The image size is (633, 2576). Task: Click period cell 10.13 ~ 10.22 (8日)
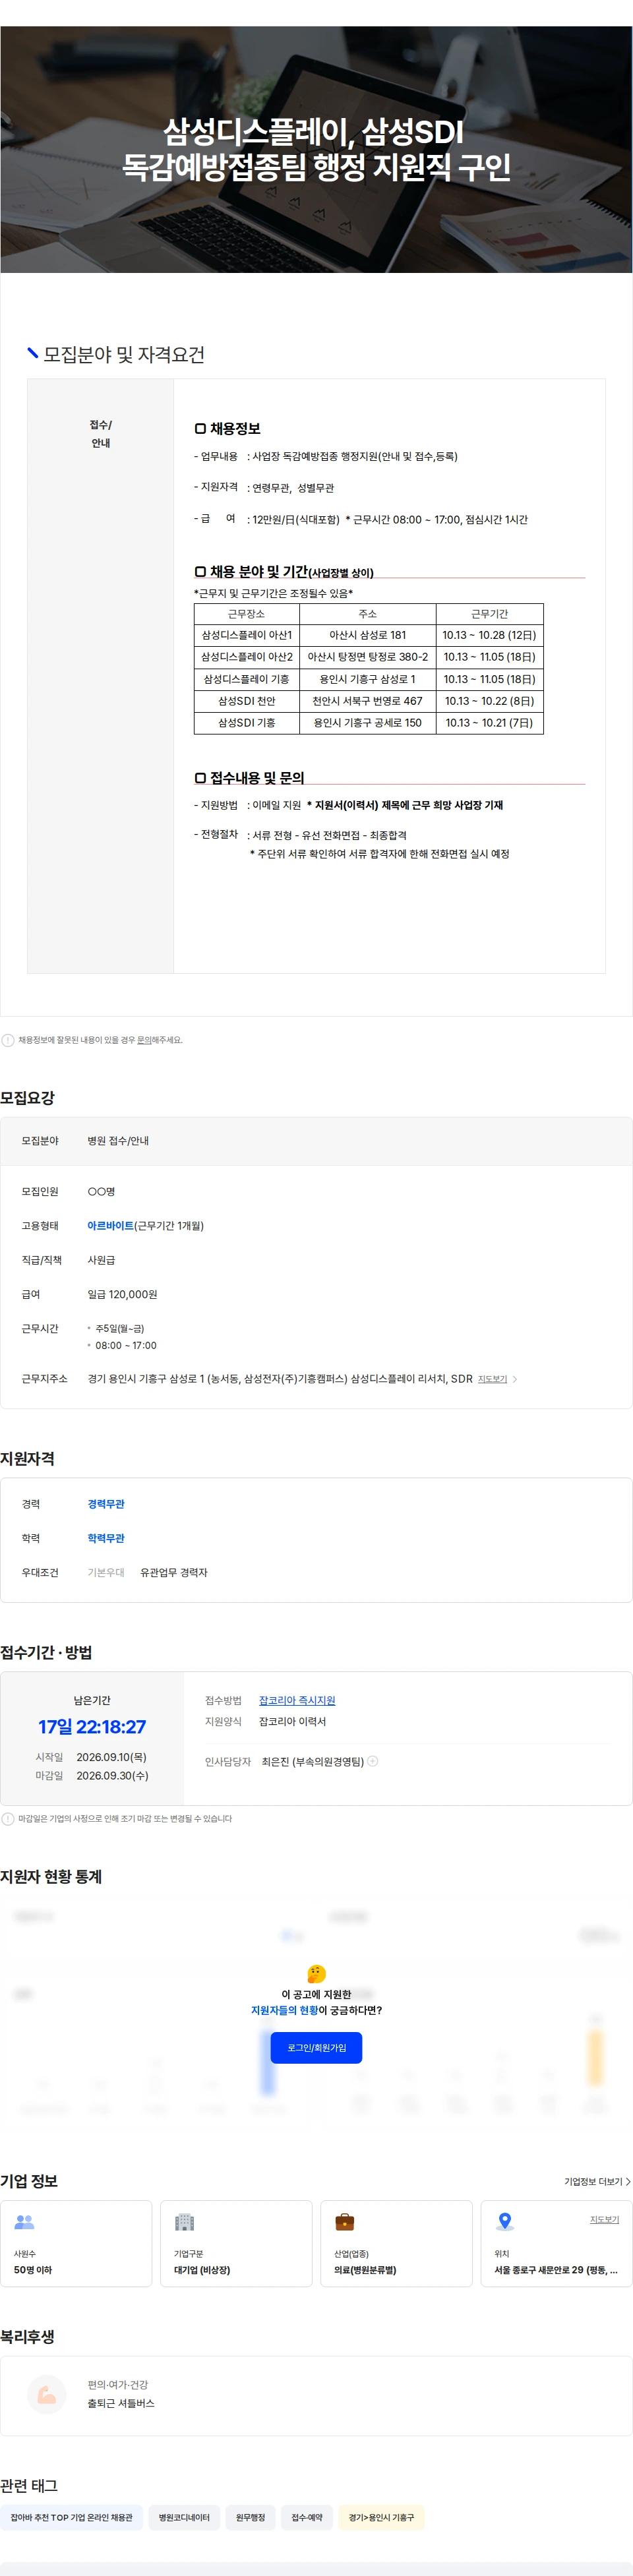pyautogui.click(x=489, y=701)
